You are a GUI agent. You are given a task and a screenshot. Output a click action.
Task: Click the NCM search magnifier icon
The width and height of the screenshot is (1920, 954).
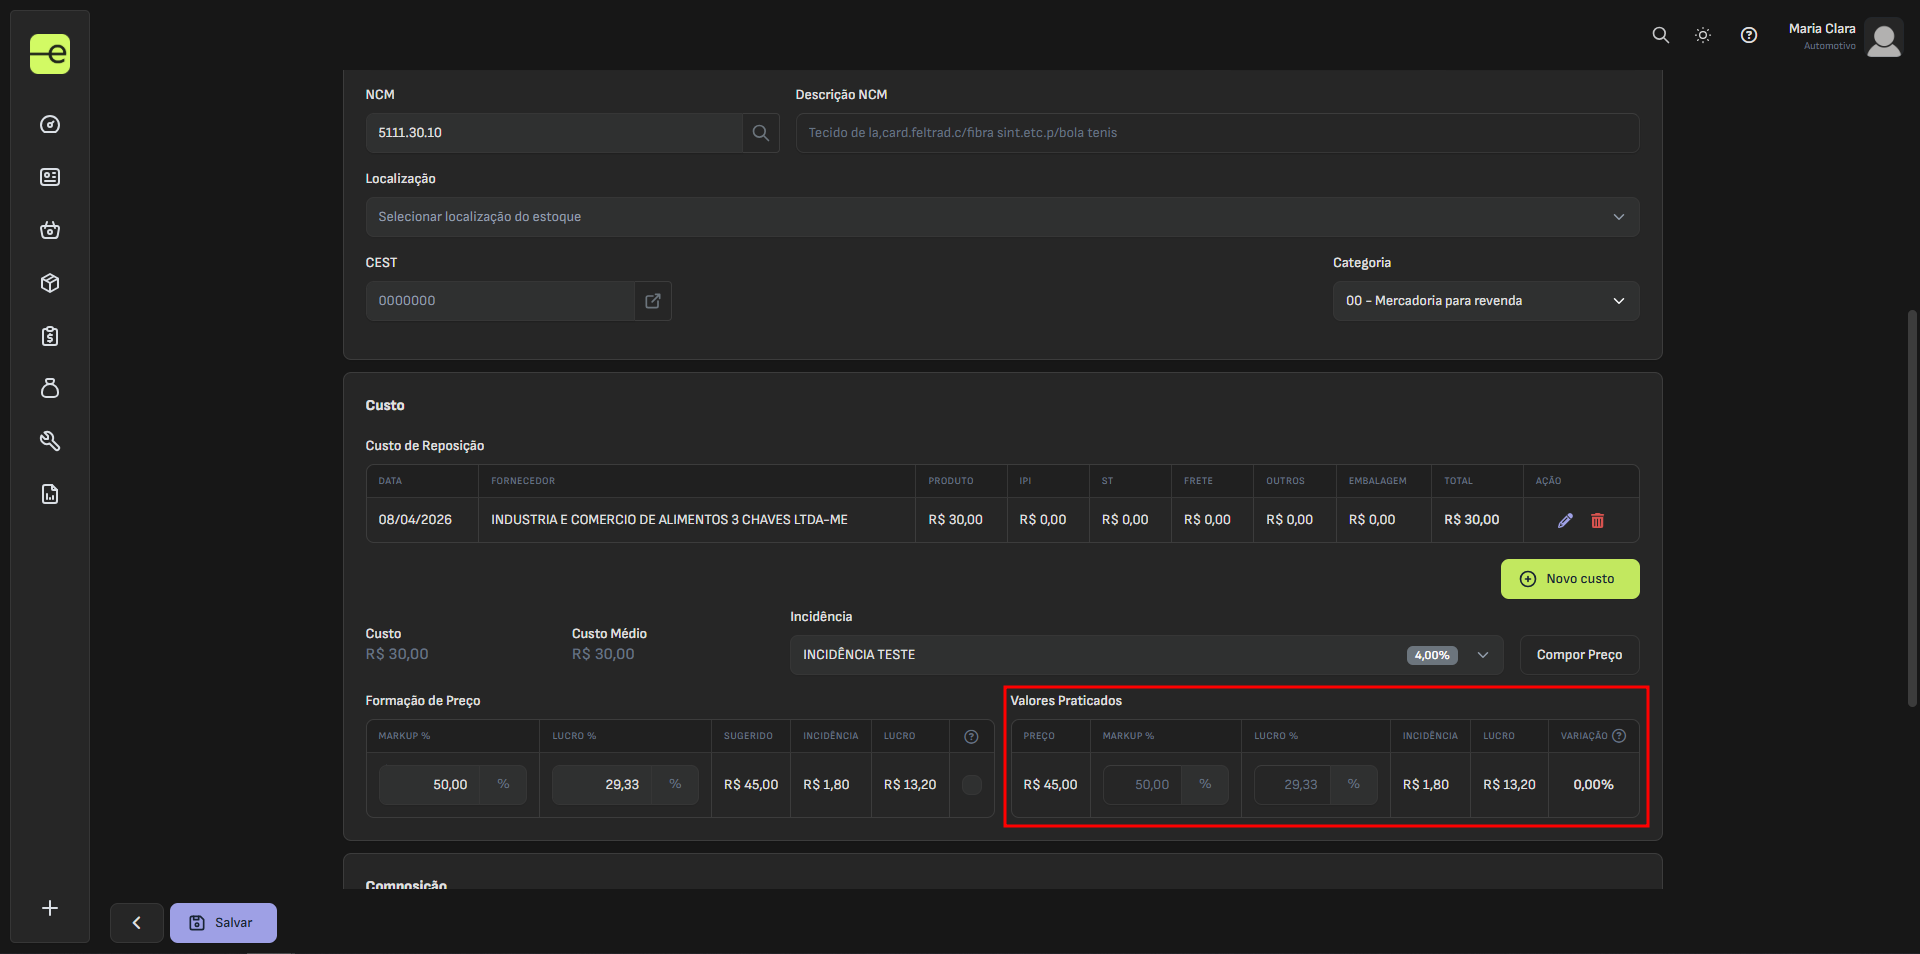(760, 133)
